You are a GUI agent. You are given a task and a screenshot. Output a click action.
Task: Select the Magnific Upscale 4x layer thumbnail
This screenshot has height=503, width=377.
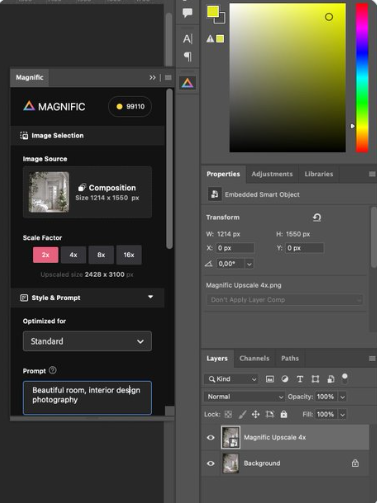click(x=231, y=437)
